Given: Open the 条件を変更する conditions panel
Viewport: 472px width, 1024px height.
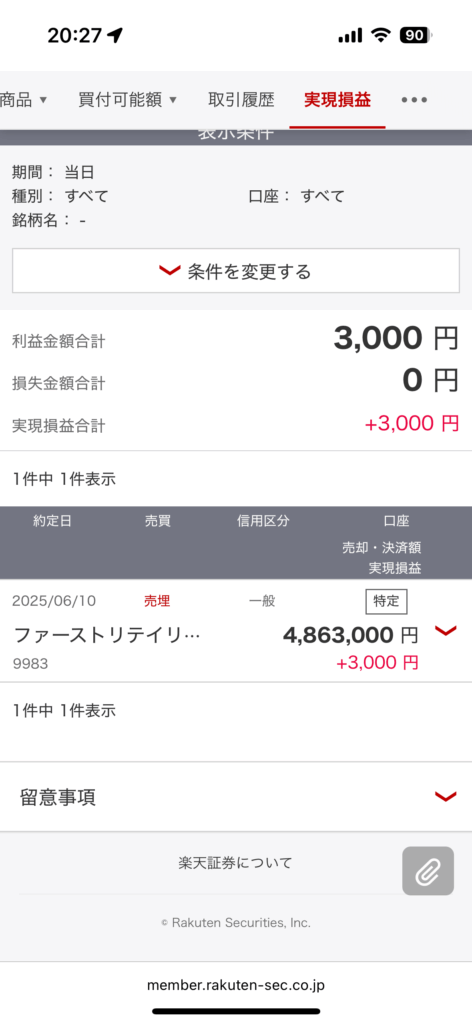Looking at the screenshot, I should coord(236,271).
